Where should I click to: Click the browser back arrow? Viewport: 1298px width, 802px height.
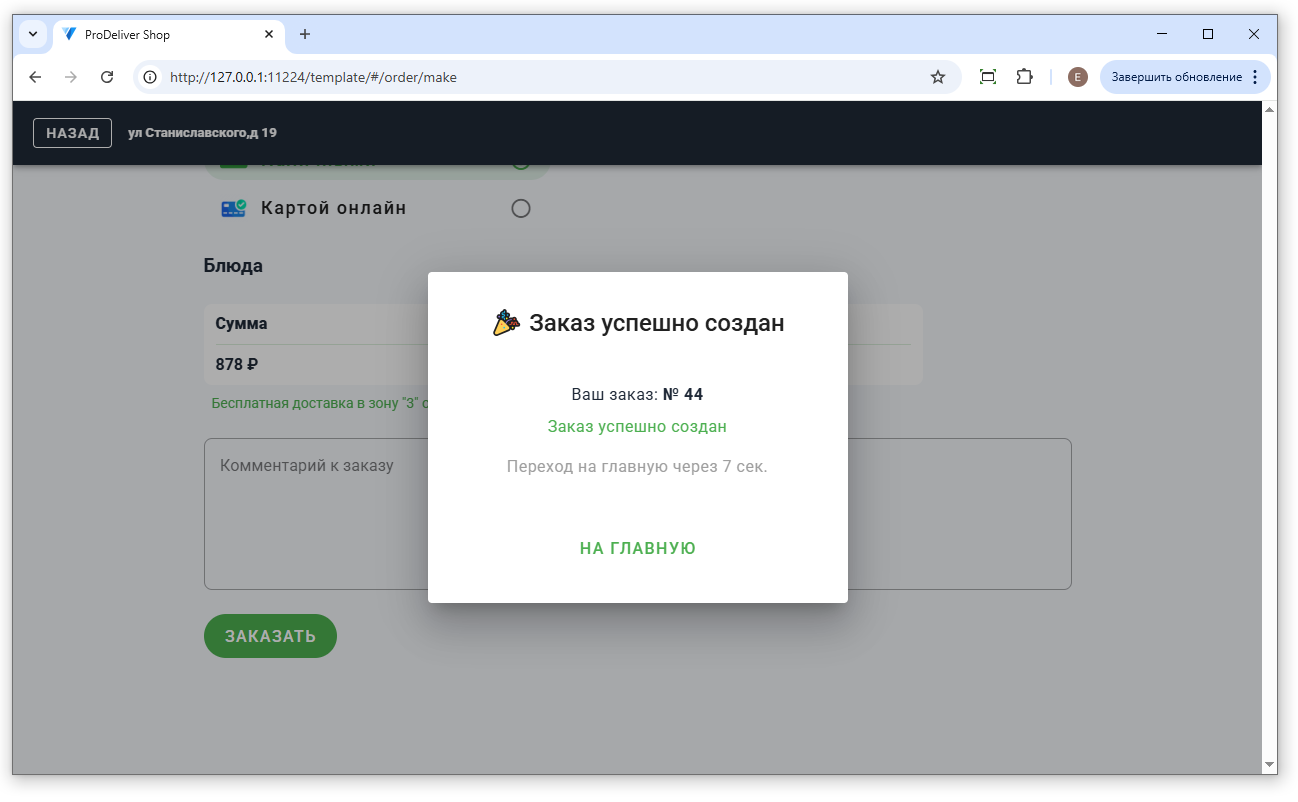tap(35, 77)
